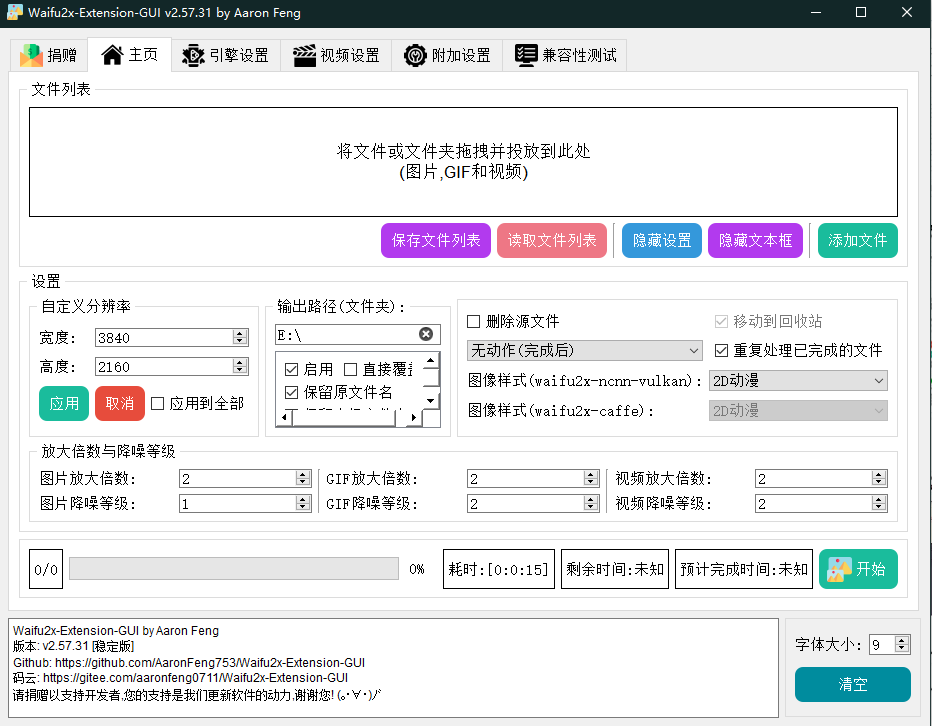Click 保存文件列表 button

[436, 240]
